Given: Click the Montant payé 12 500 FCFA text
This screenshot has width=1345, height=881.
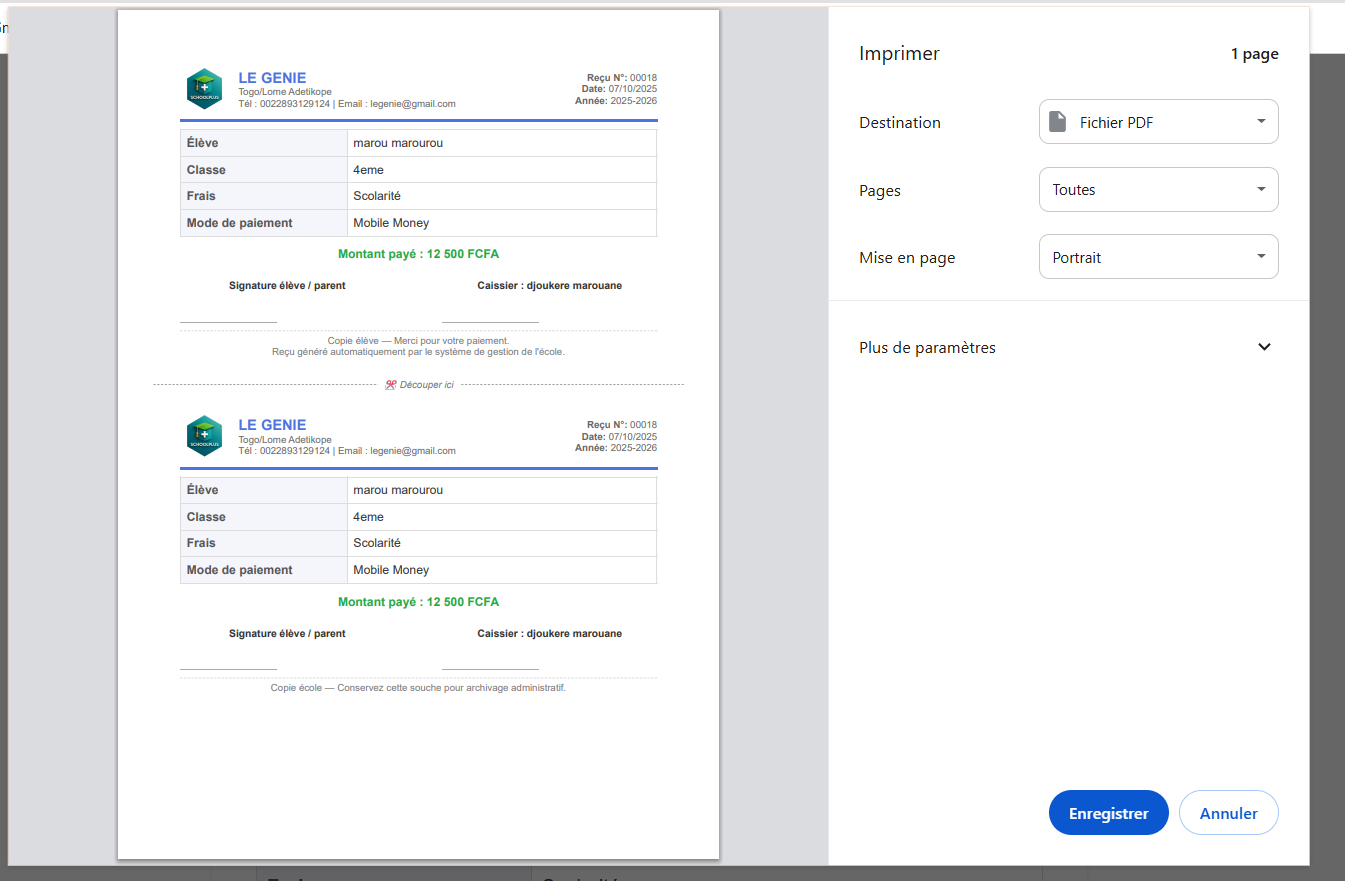Looking at the screenshot, I should (419, 253).
